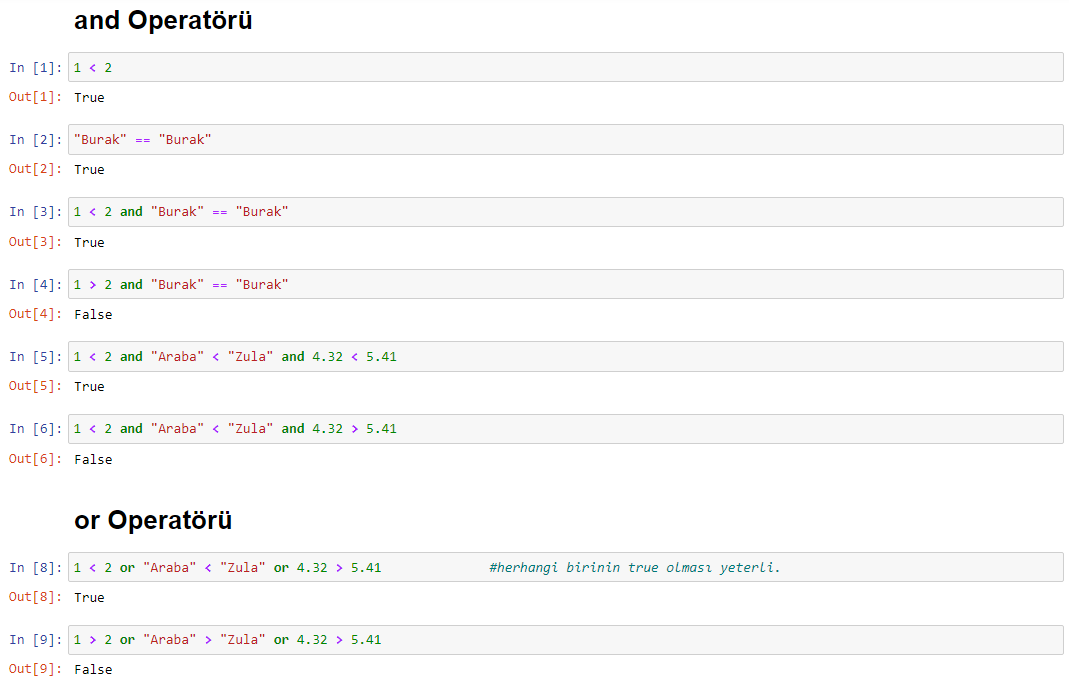Image resolution: width=1069 pixels, height=679 pixels.
Task: Click the True output of Out[8]
Action: pos(89,598)
